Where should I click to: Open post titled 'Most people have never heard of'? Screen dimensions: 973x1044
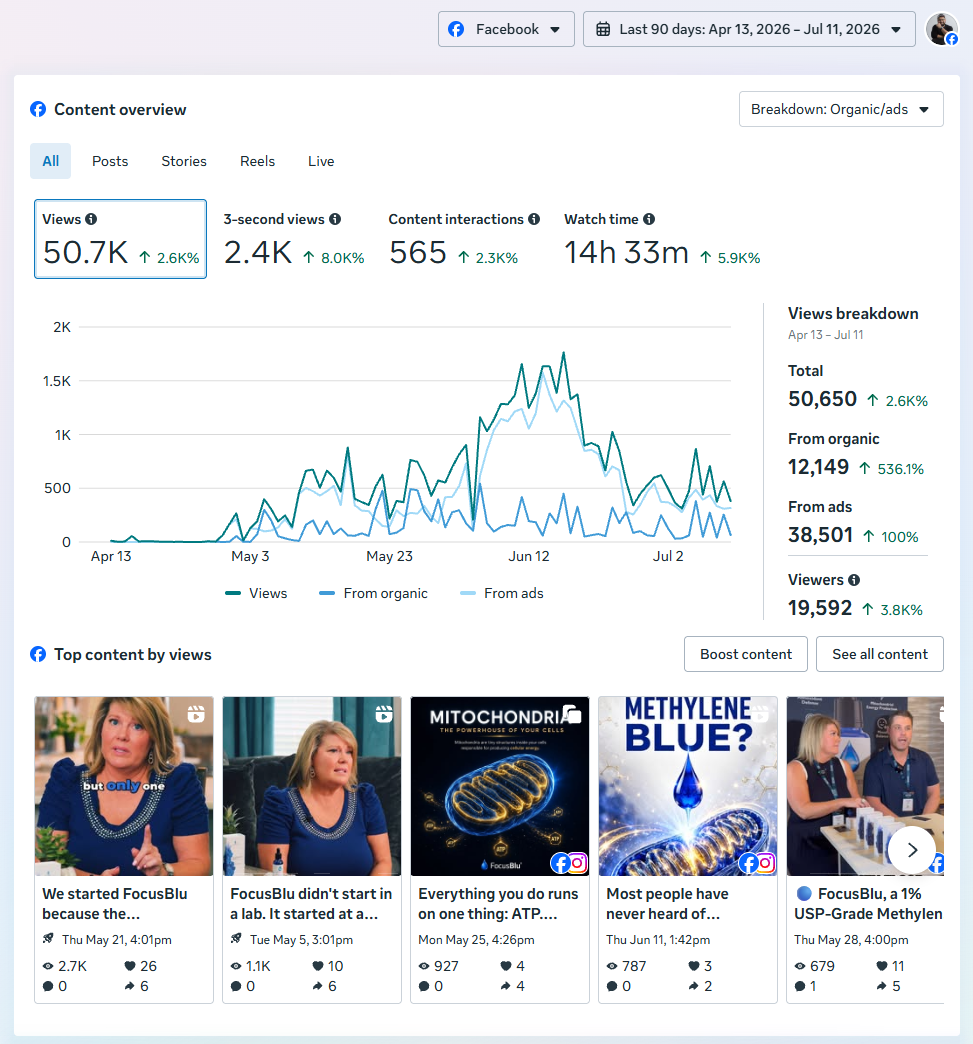tap(667, 904)
